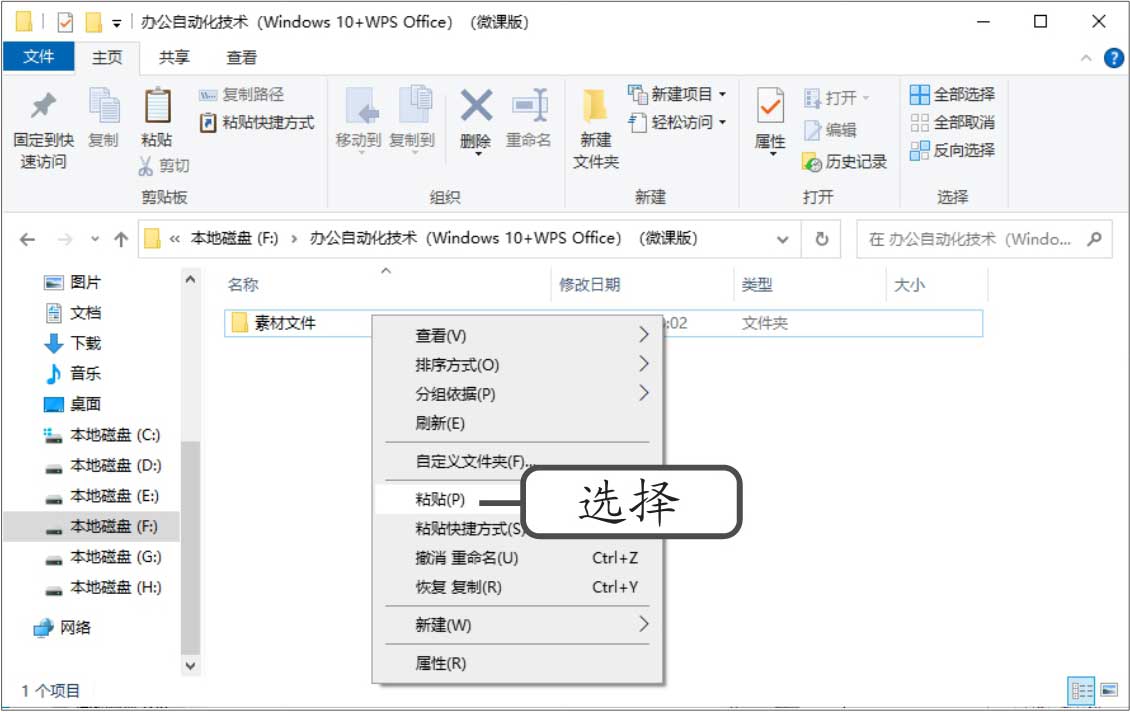The height and width of the screenshot is (712, 1130).
Task: Expand the address bar history dropdown
Action: [782, 240]
